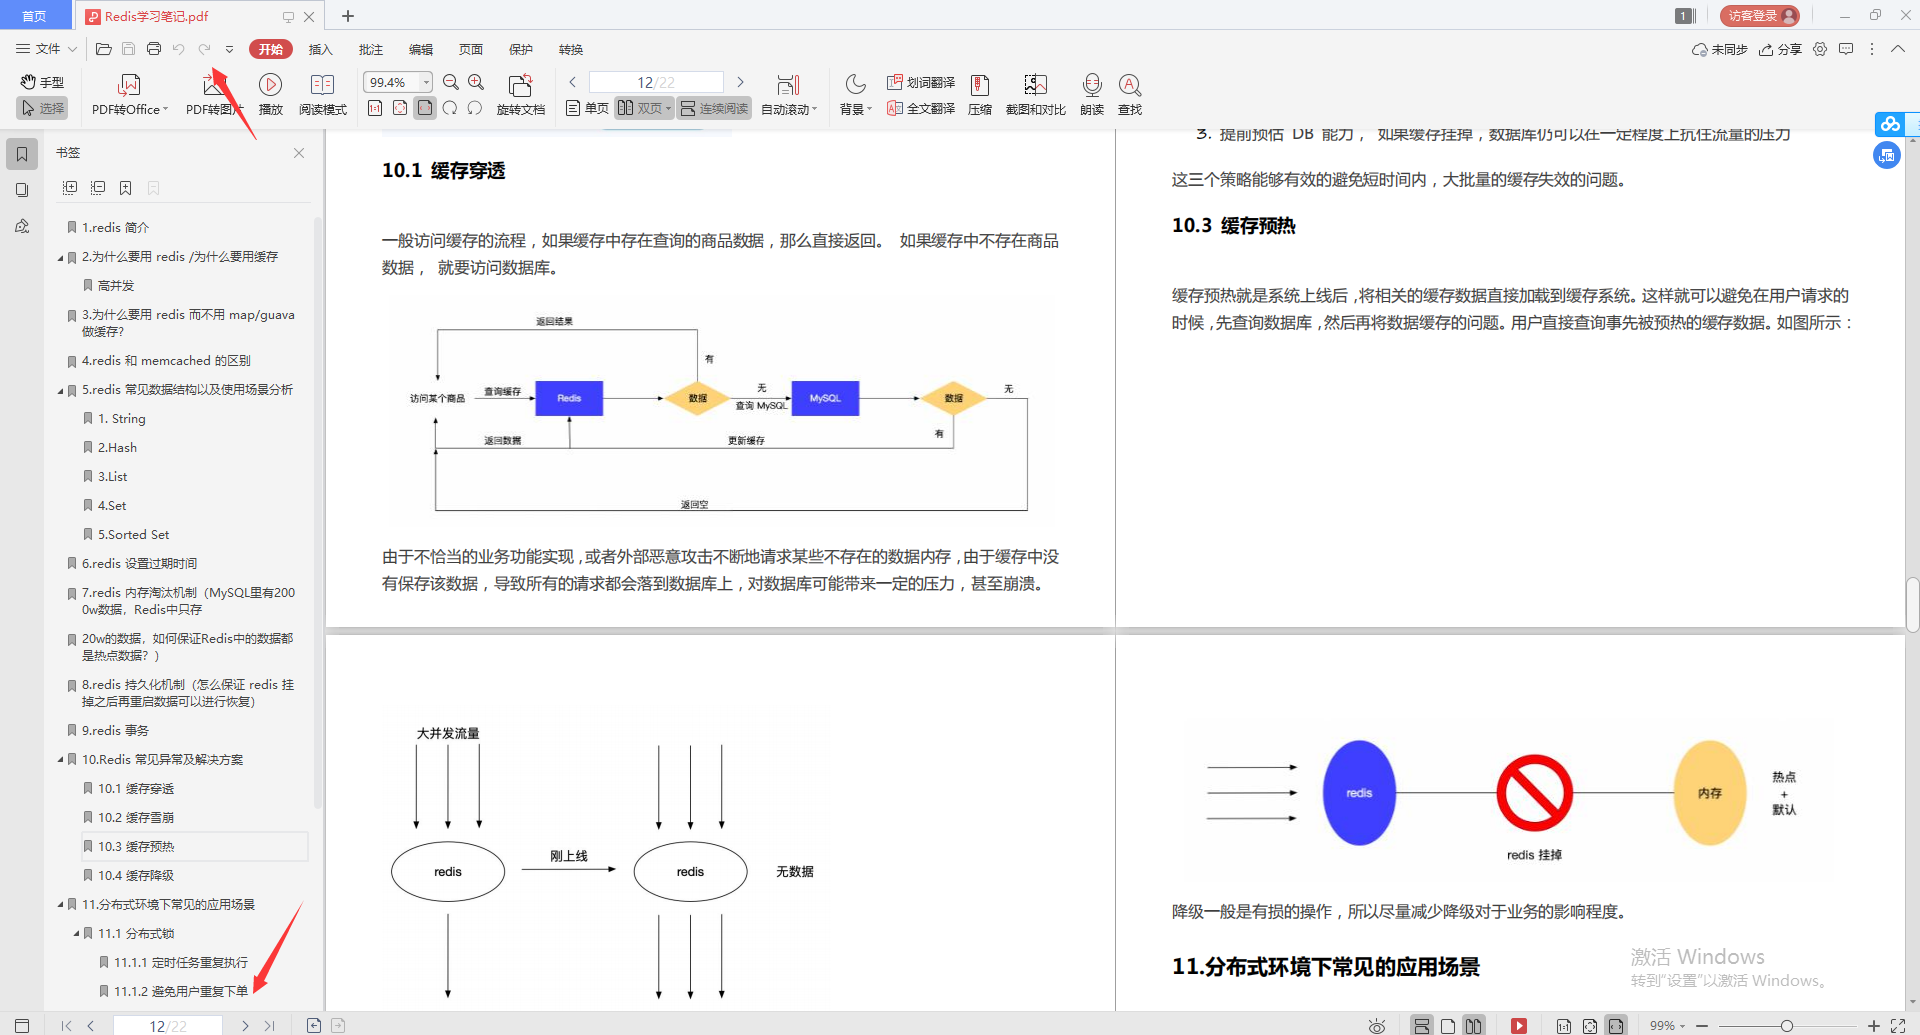
Task: Switch to the 保护 ribbon tab
Action: 521,49
